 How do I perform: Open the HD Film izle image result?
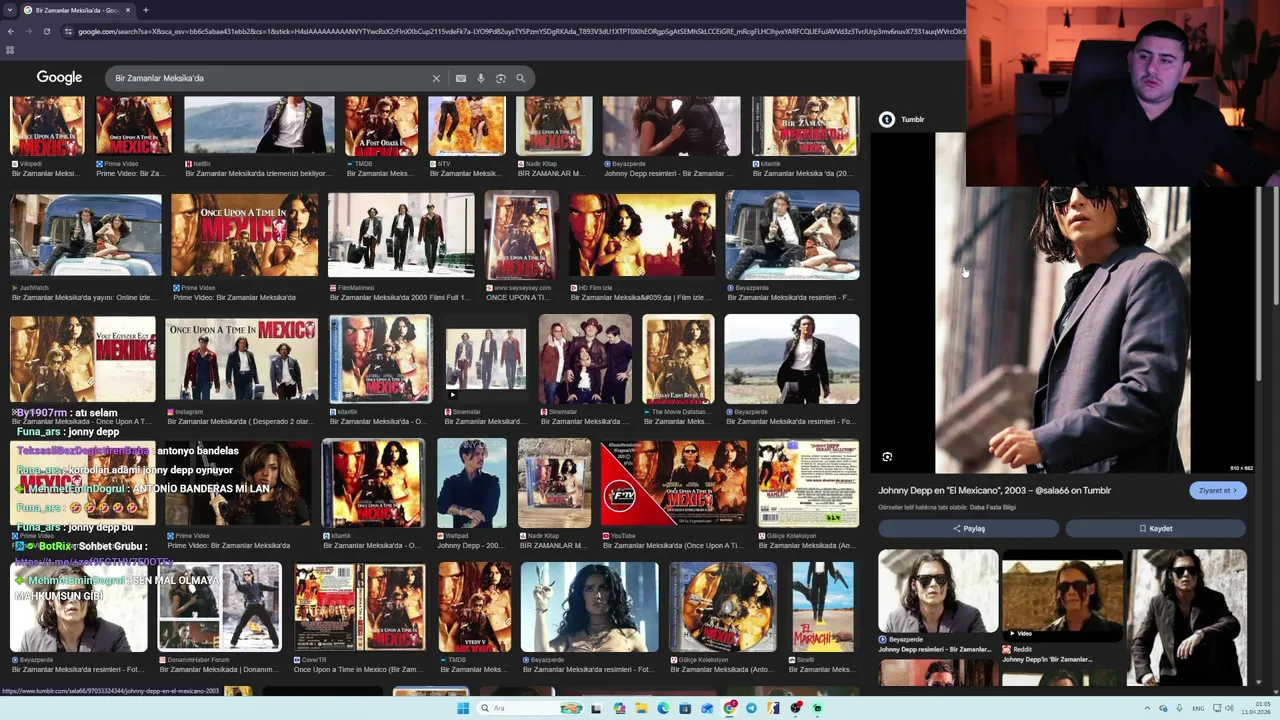(642, 234)
